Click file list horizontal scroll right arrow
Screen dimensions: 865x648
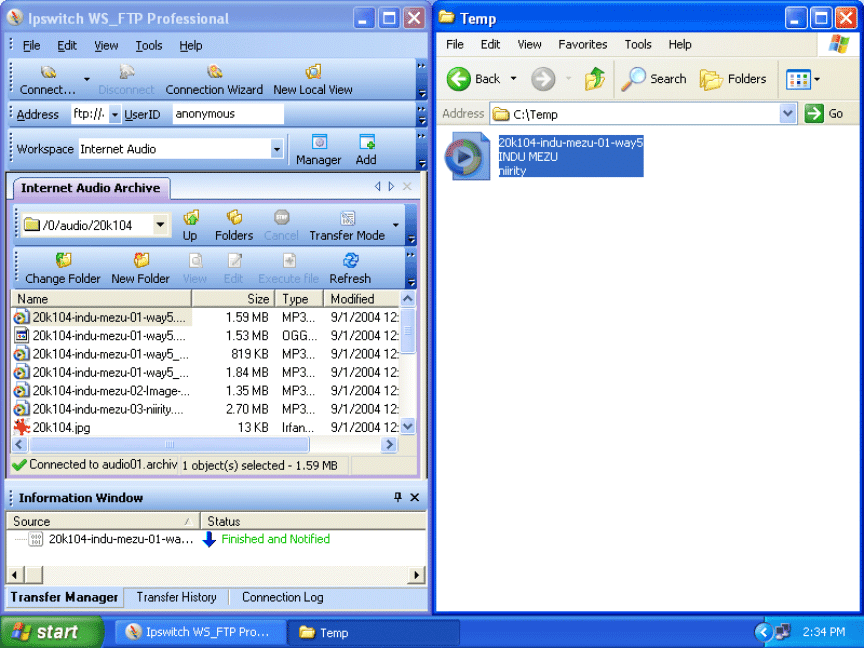click(389, 445)
